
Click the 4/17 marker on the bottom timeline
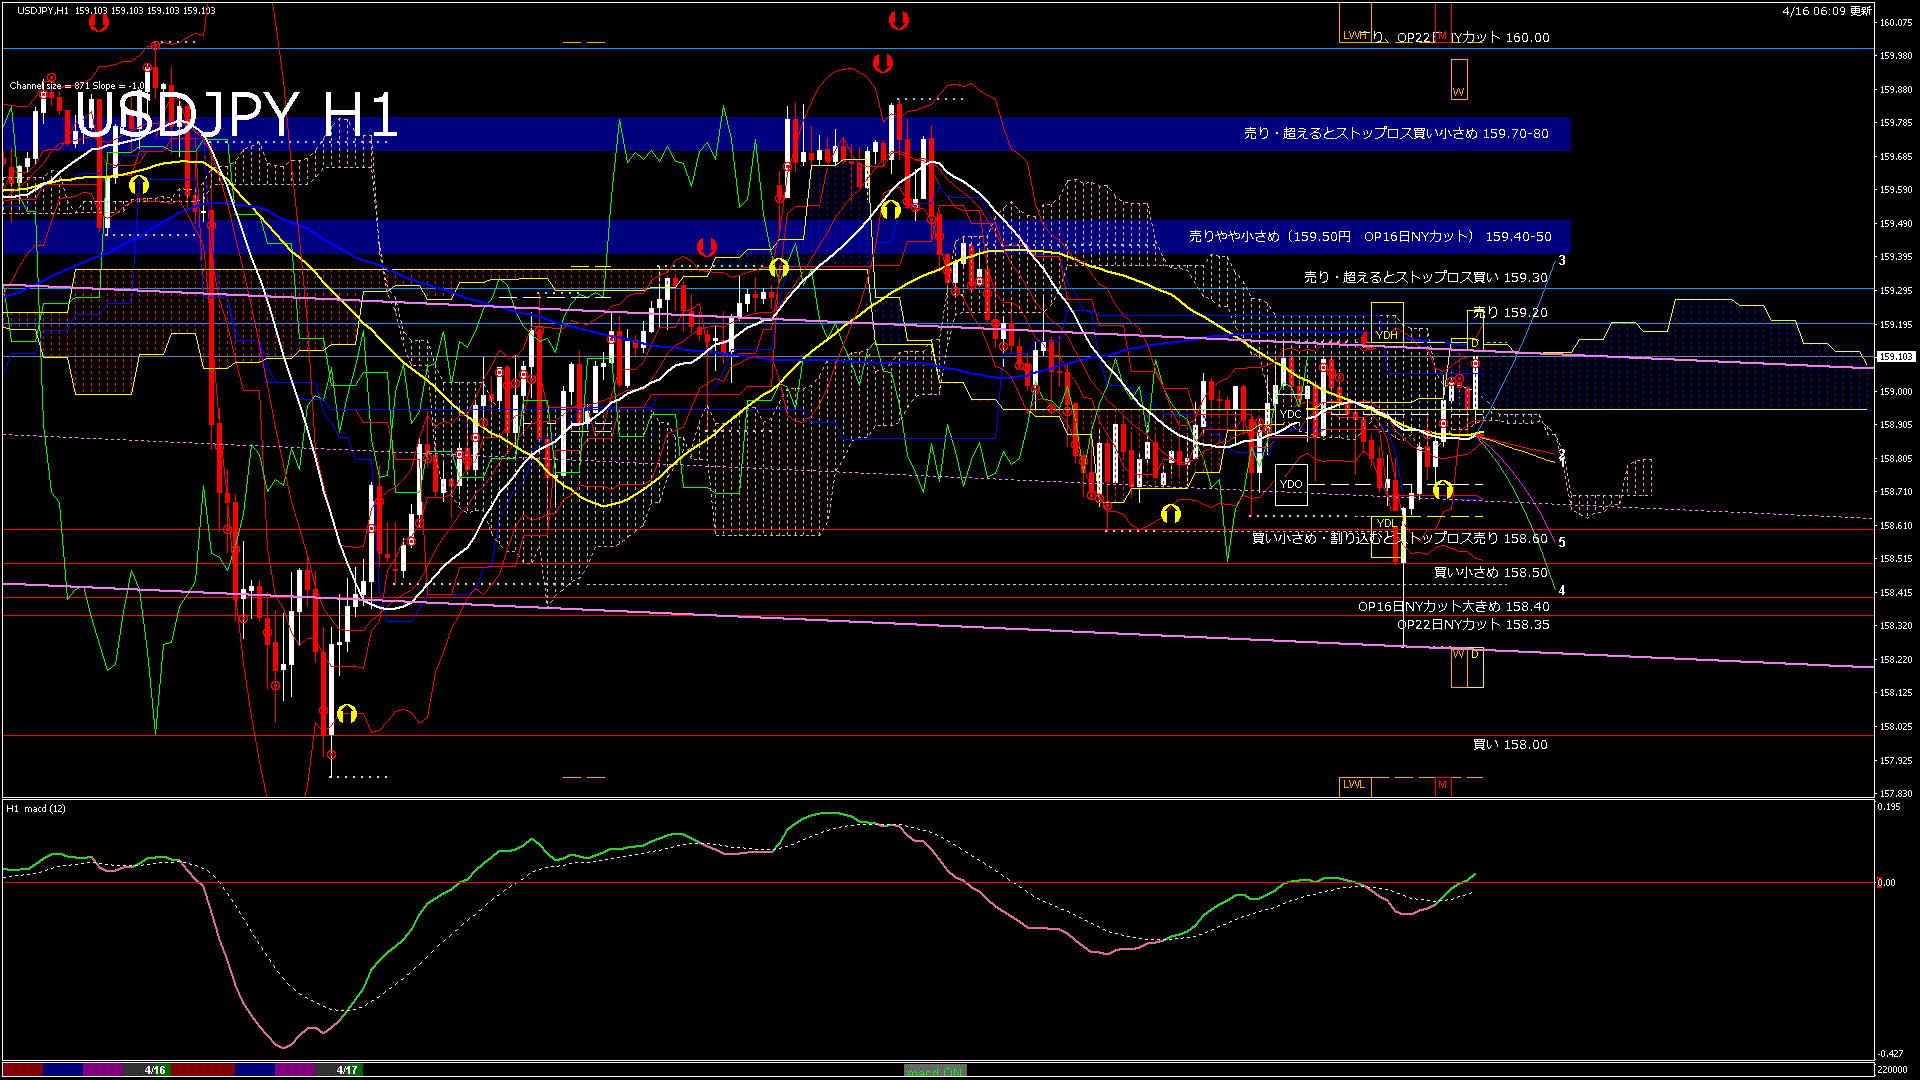click(345, 1069)
